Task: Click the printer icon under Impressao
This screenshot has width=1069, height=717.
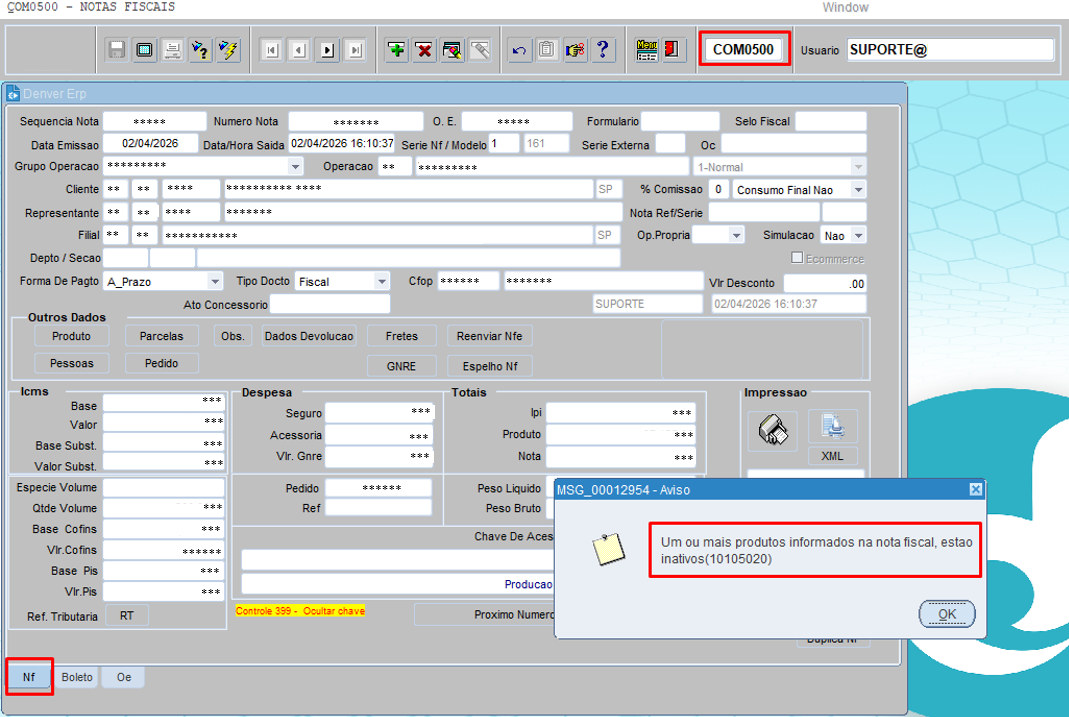Action: [772, 429]
